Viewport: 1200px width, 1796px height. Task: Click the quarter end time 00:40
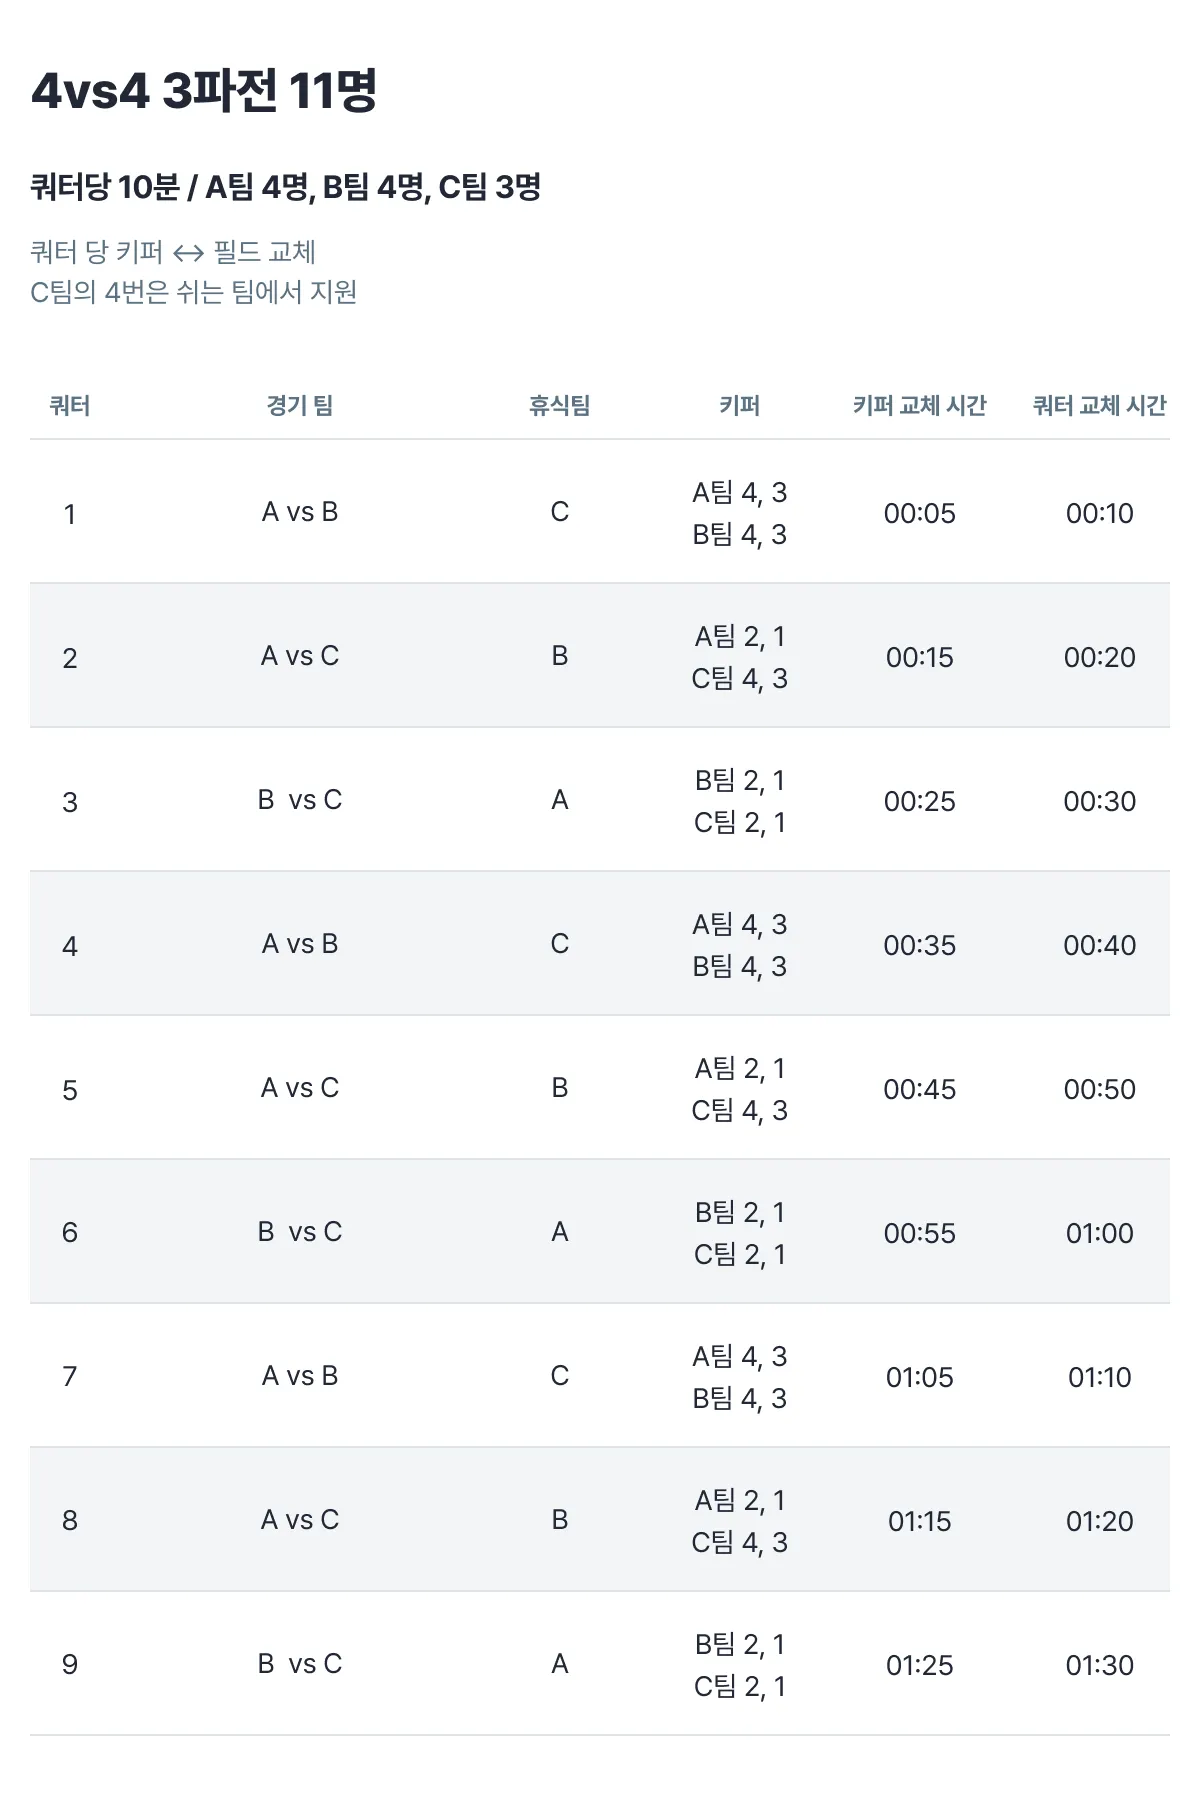click(1099, 945)
